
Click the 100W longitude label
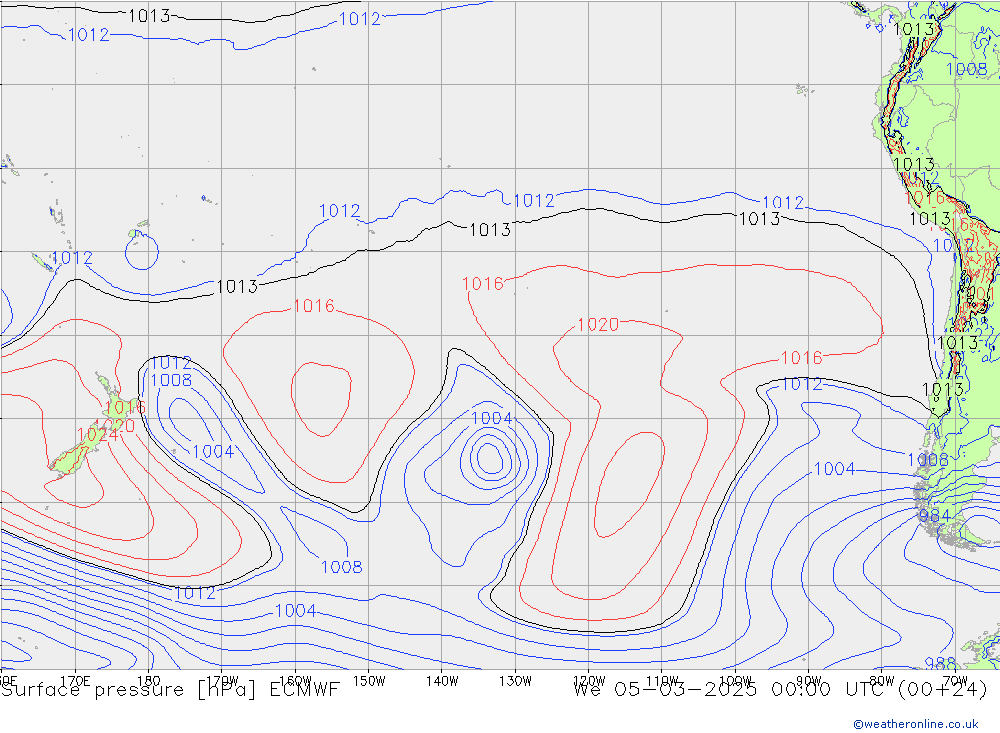point(735,681)
